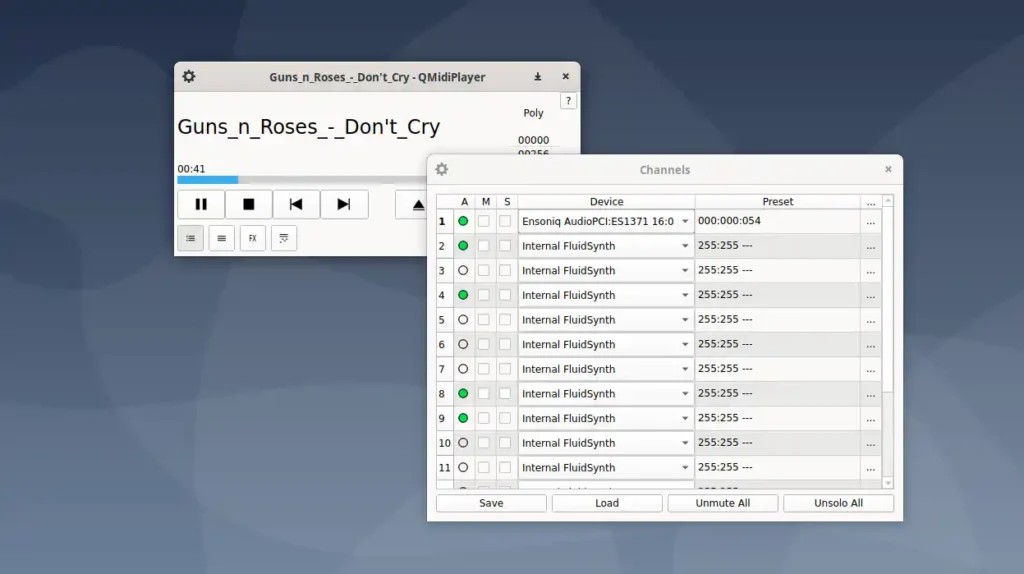Image resolution: width=1024 pixels, height=574 pixels.
Task: Click the playlist icon button
Action: click(191, 238)
